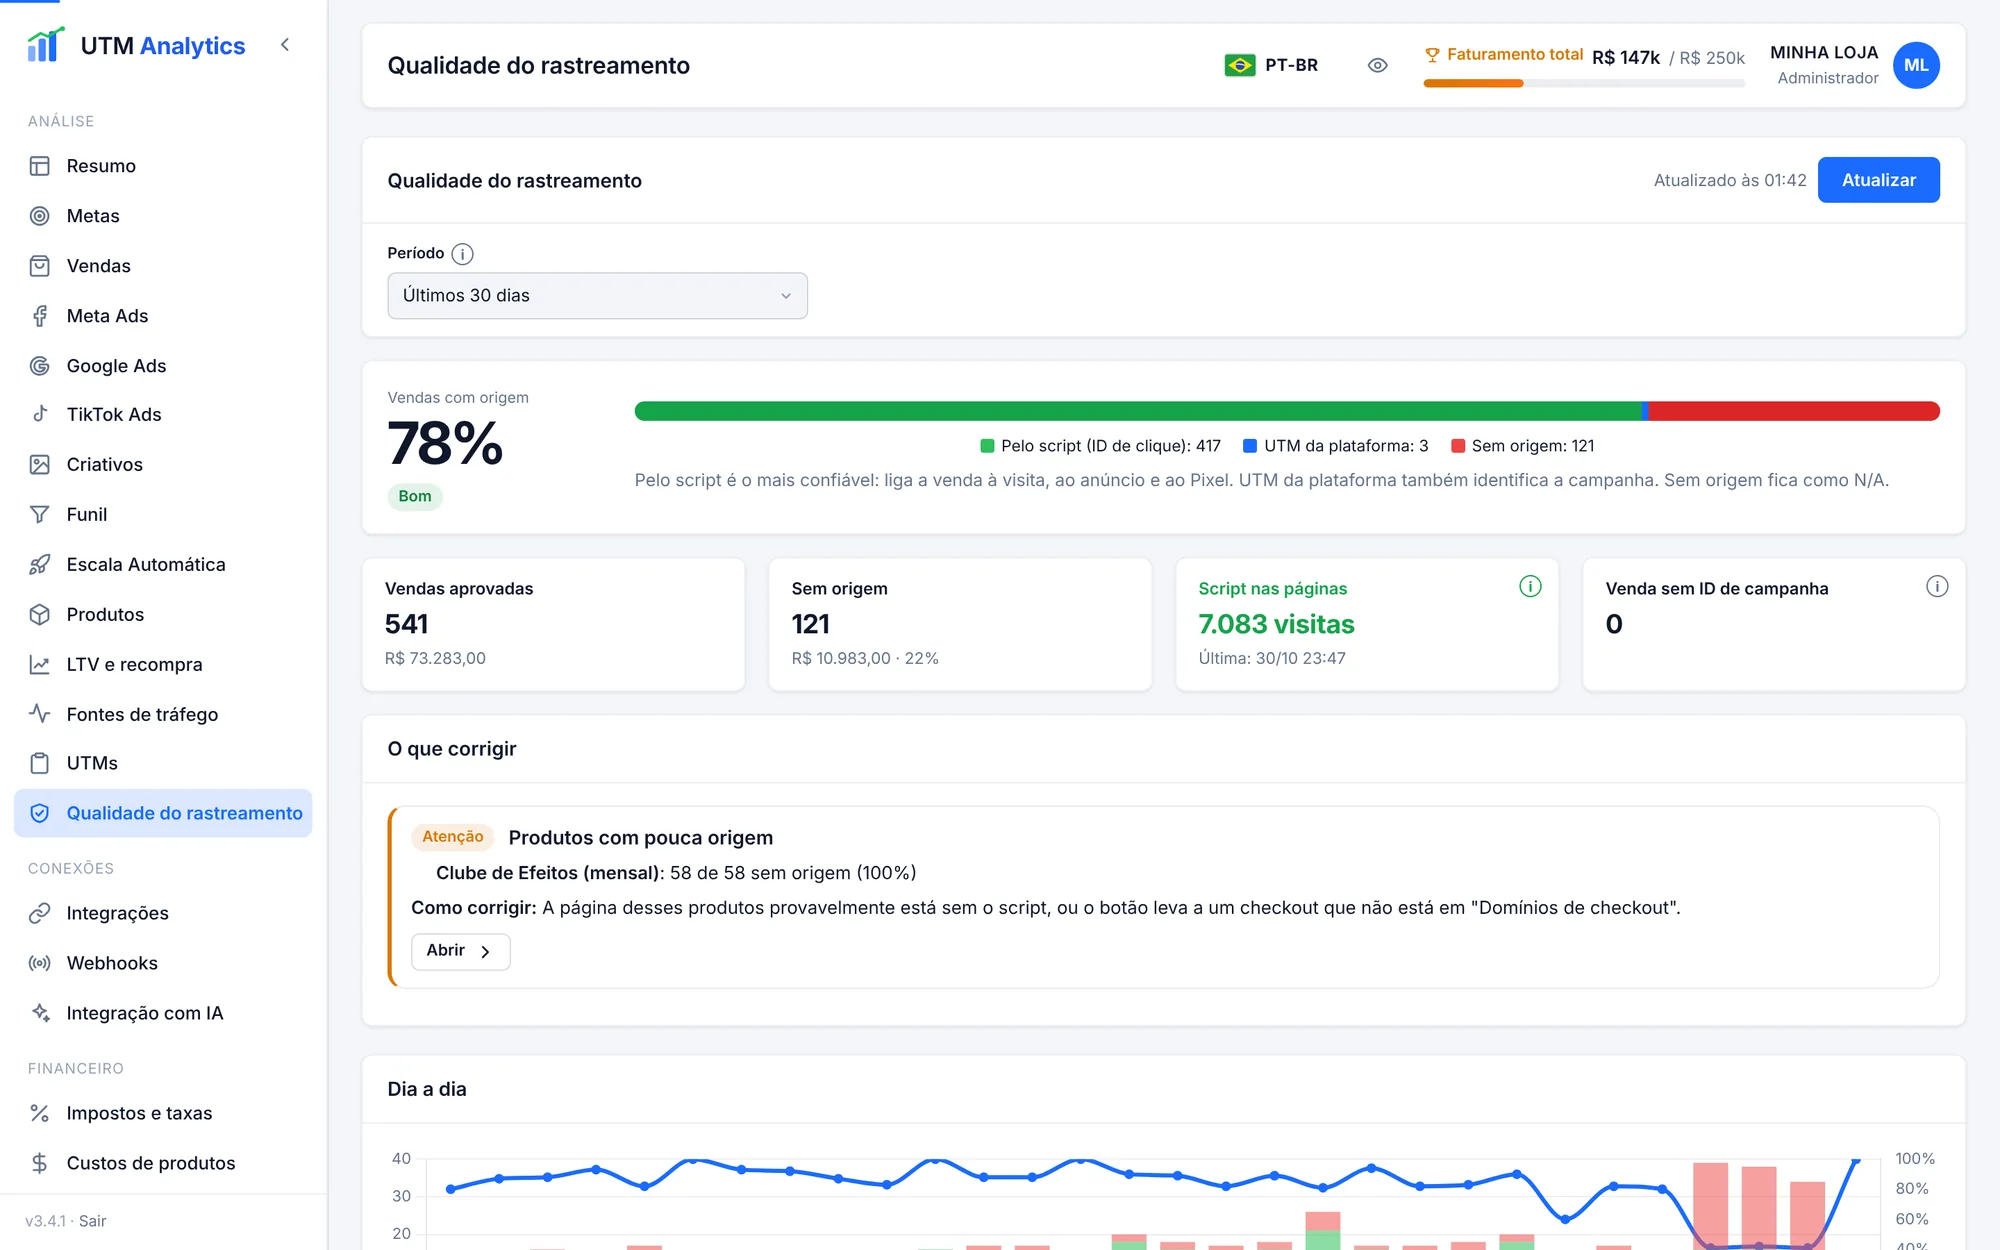Open the Qualidade do rastreamento menu item
This screenshot has width=2000, height=1250.
pyautogui.click(x=163, y=813)
